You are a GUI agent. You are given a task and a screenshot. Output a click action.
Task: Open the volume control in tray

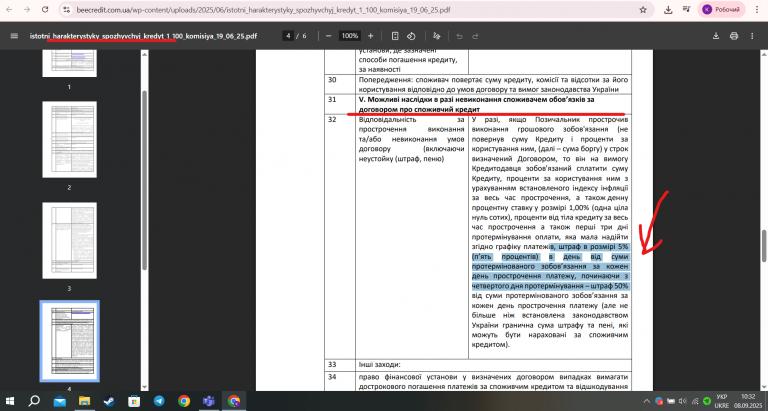(683, 401)
